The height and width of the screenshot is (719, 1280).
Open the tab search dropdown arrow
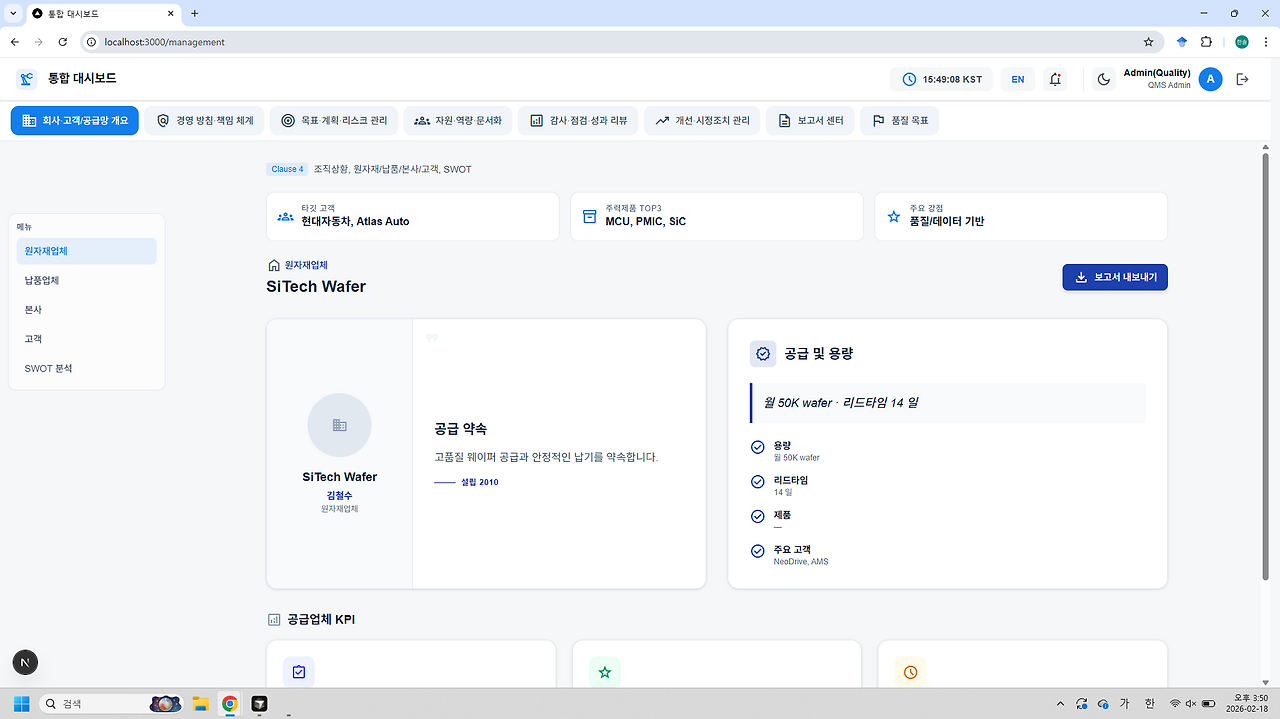pos(13,13)
